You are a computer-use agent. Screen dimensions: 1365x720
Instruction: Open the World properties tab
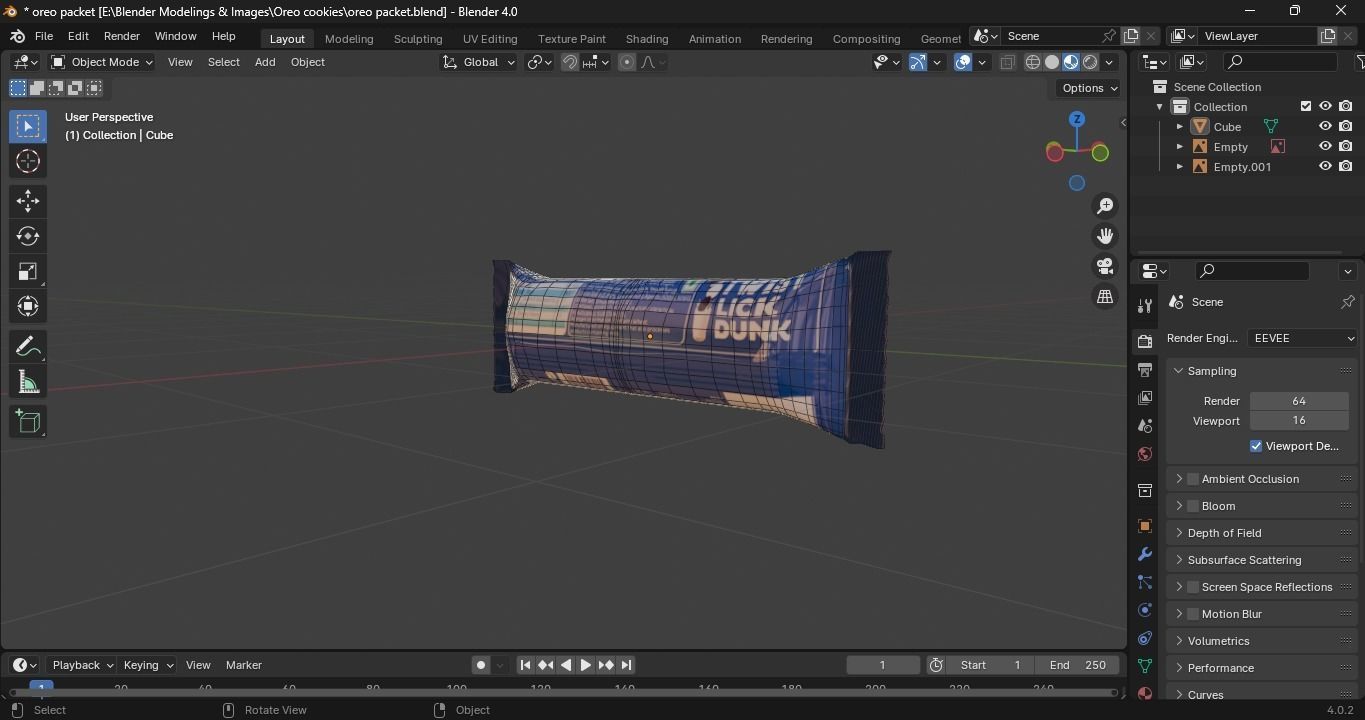pos(1145,454)
